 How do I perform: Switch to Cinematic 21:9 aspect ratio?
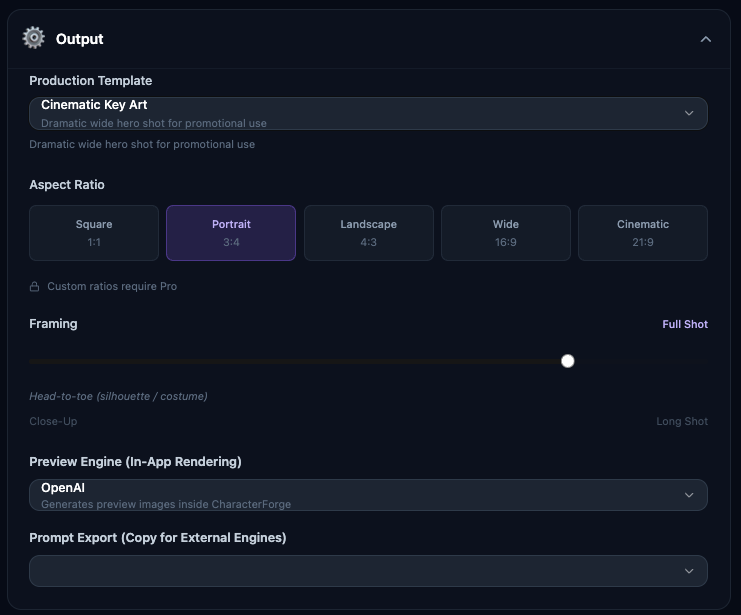click(x=643, y=233)
